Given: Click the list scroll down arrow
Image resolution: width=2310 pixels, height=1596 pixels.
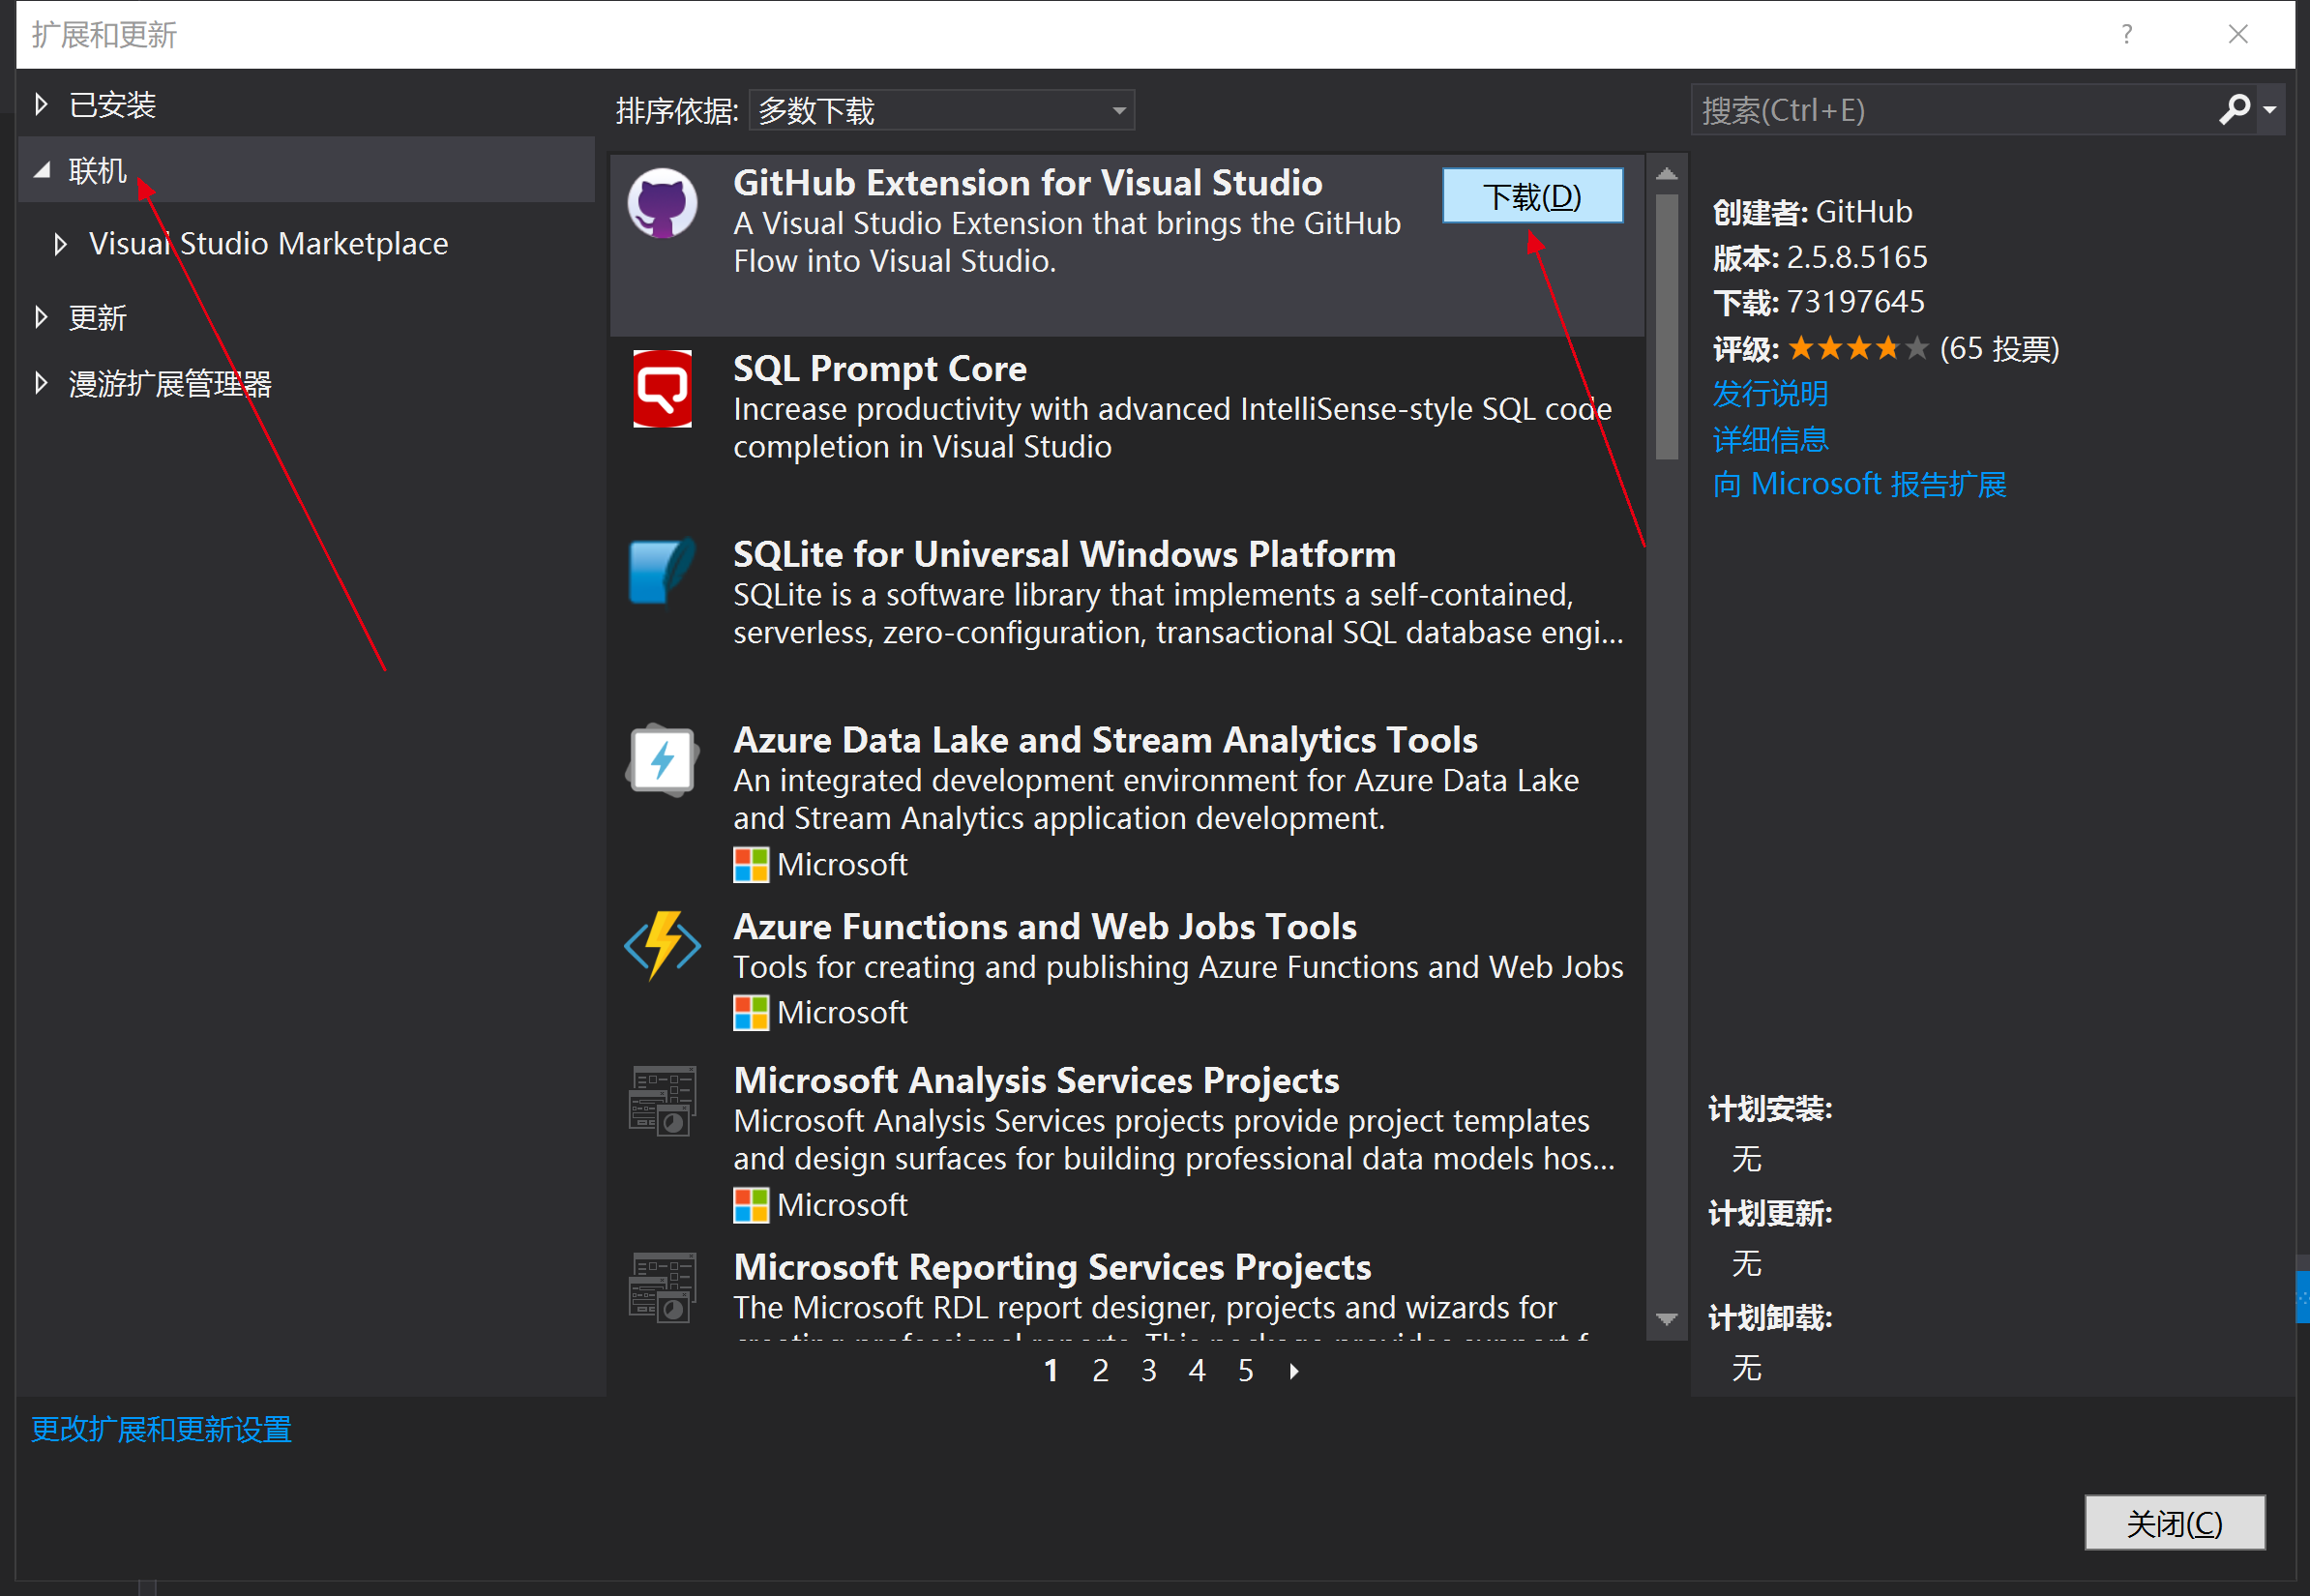Looking at the screenshot, I should tap(1666, 1320).
